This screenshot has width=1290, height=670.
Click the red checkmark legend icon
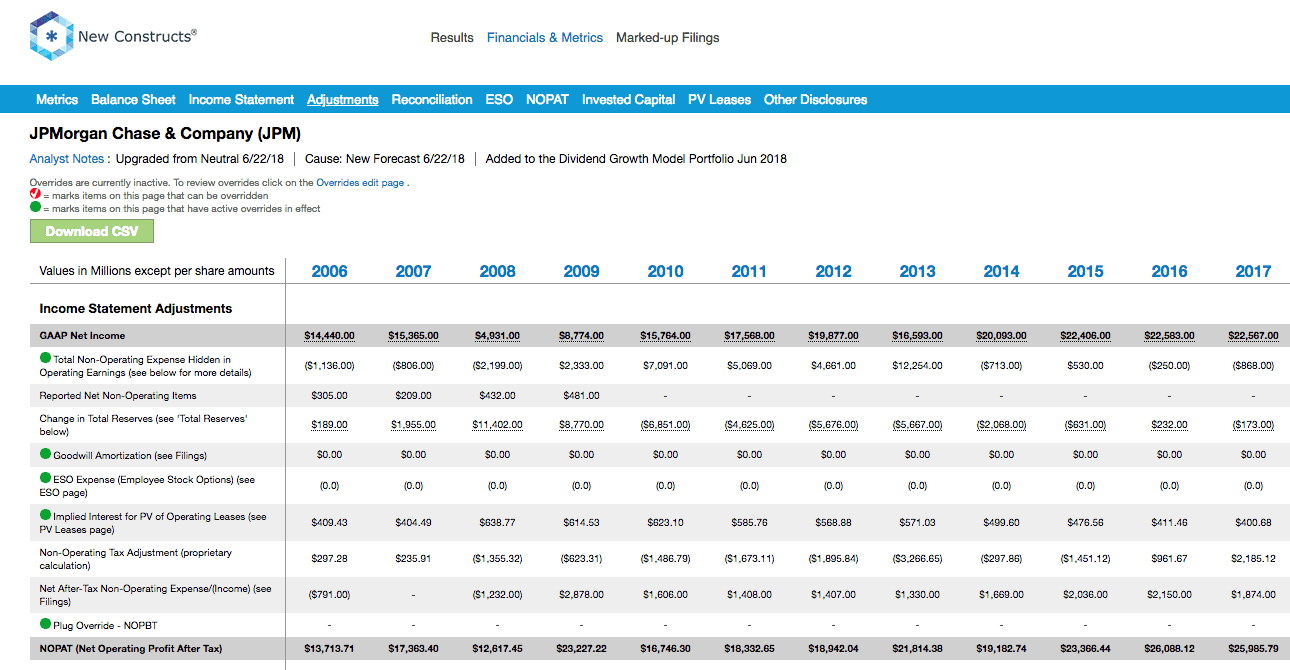(x=35, y=195)
